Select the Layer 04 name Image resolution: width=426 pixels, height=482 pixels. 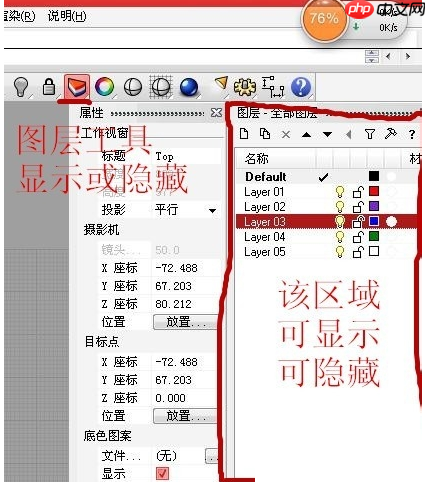[x=264, y=237]
